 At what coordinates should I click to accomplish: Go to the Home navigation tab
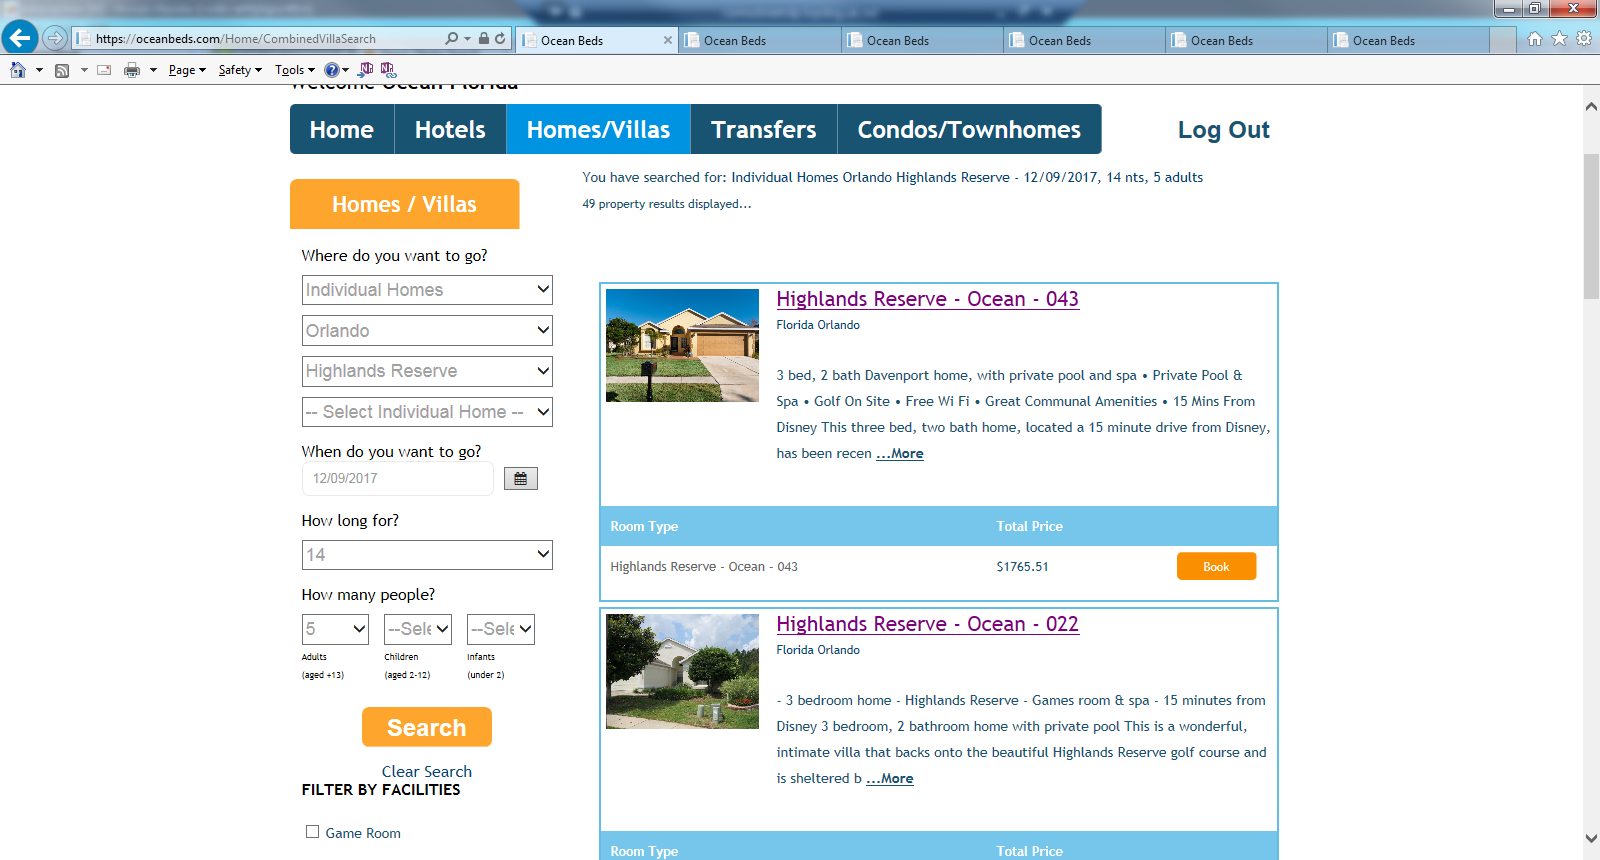click(342, 129)
